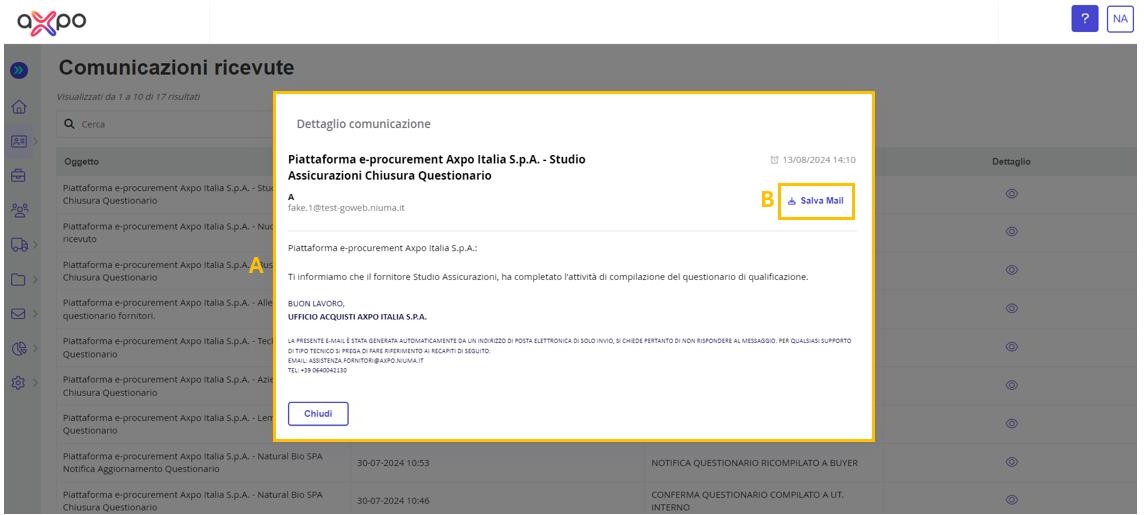This screenshot has height=515, width=1144.
Task: Click the Oggetto column header
Action: pyautogui.click(x=81, y=162)
